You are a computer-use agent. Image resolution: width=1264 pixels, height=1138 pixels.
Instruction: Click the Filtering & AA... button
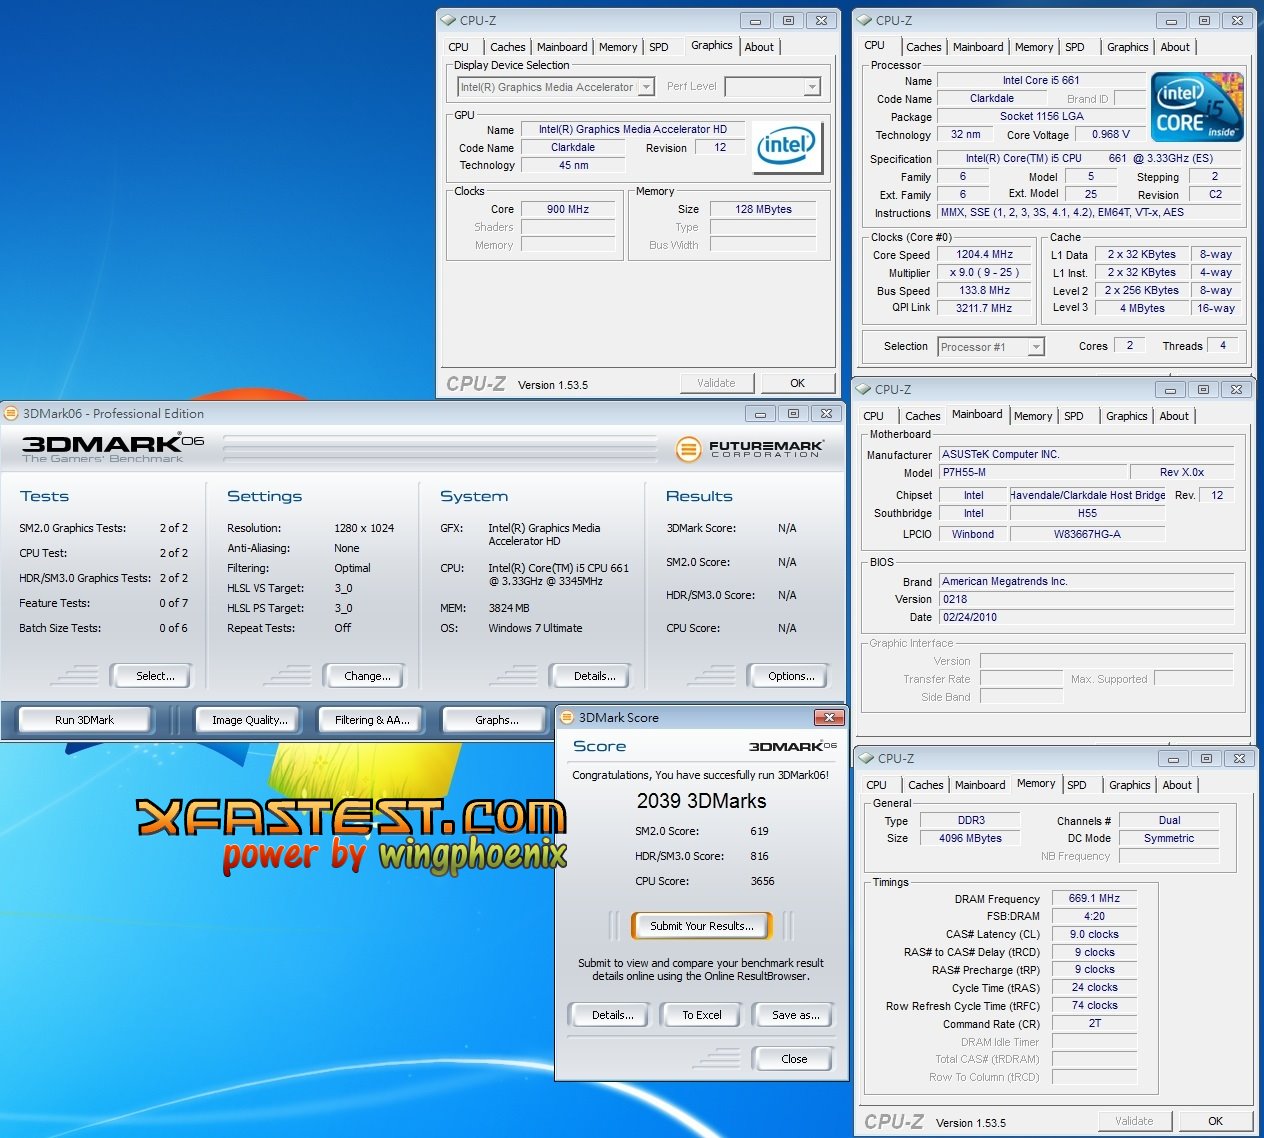coord(372,720)
